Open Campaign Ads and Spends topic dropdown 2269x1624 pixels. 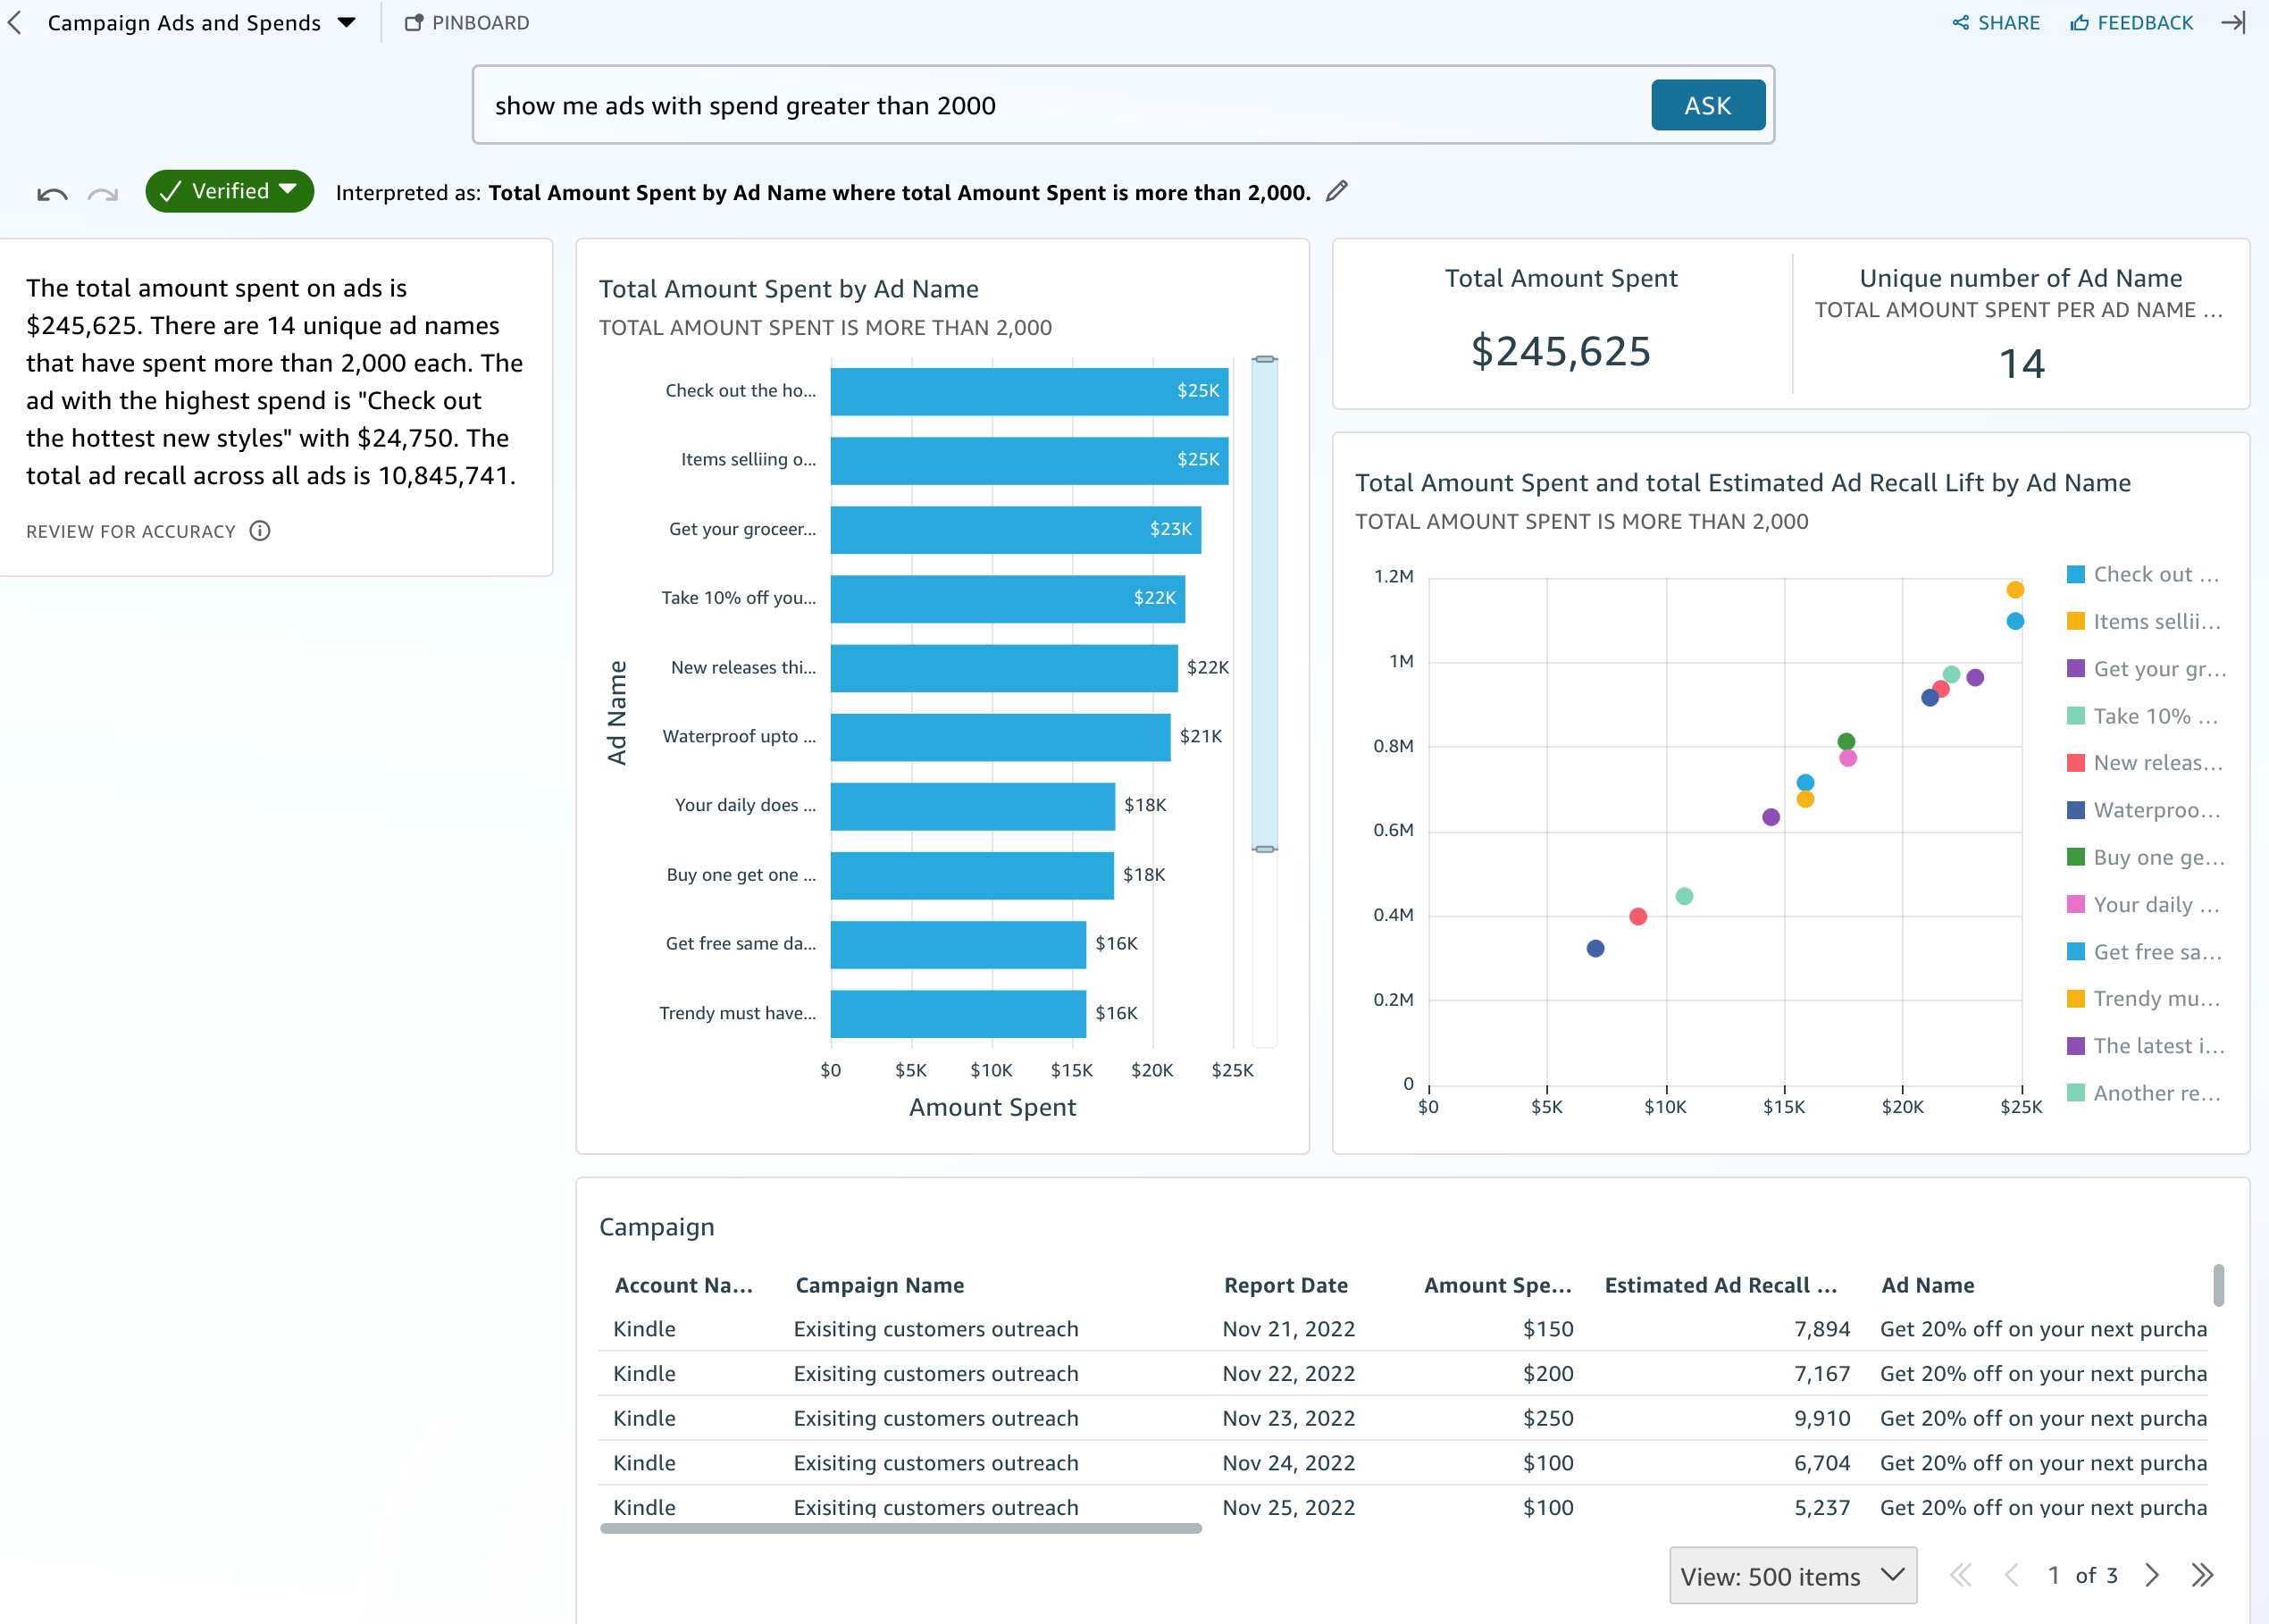(x=347, y=23)
